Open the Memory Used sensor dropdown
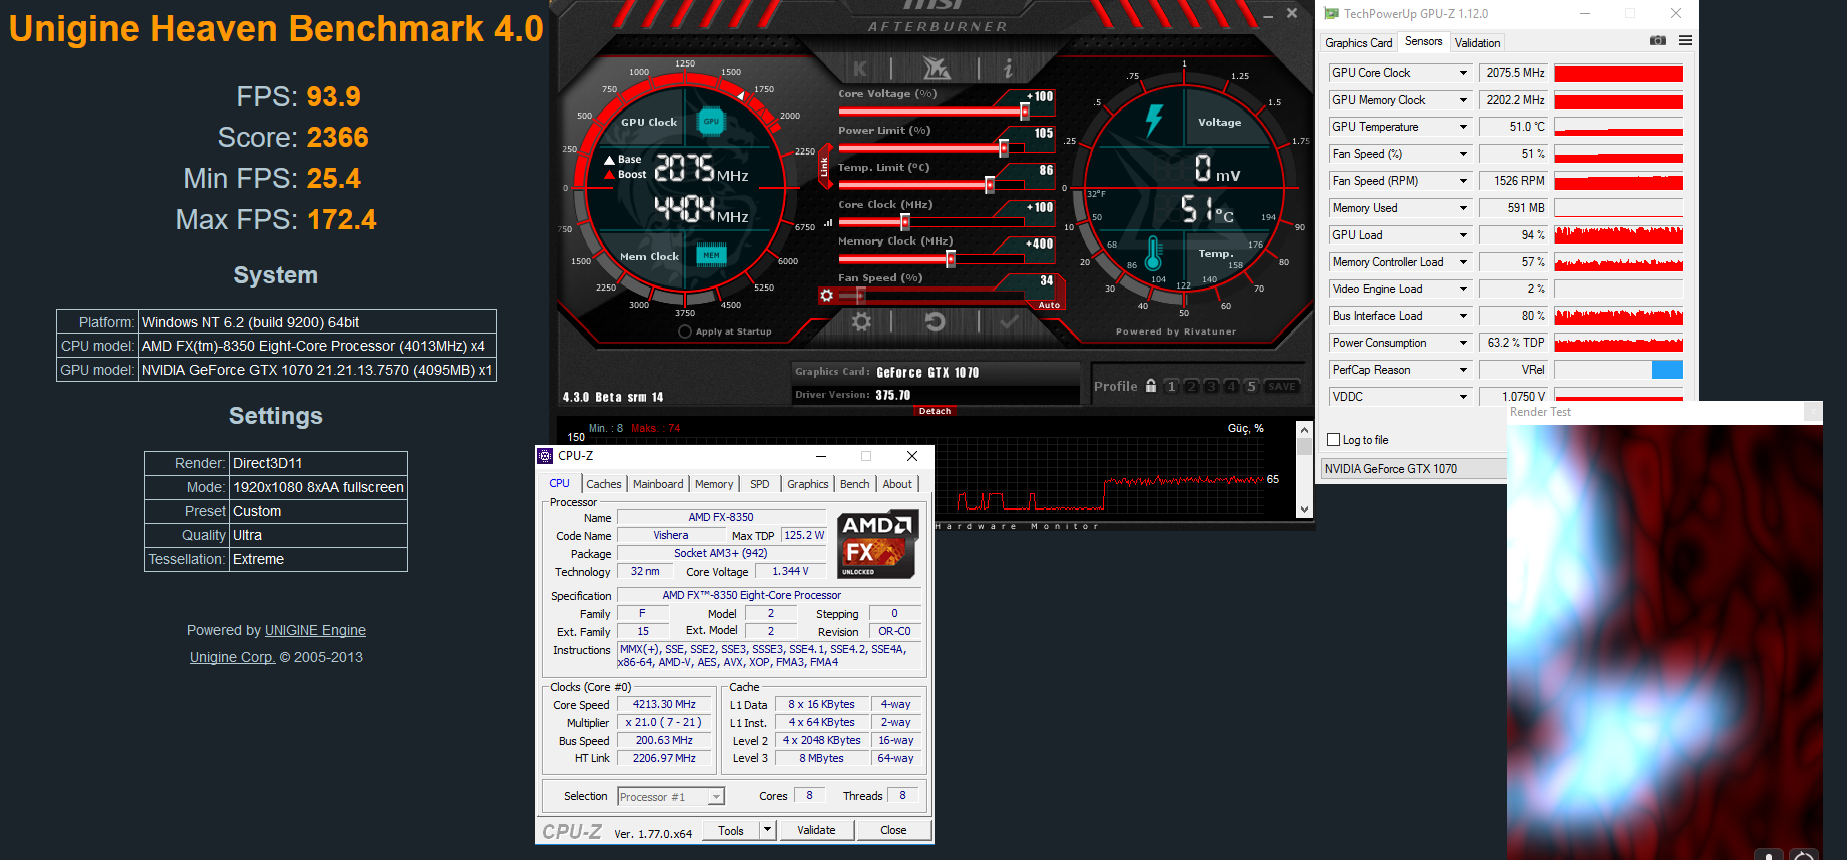Screen dimensions: 1847x860 point(1463,208)
